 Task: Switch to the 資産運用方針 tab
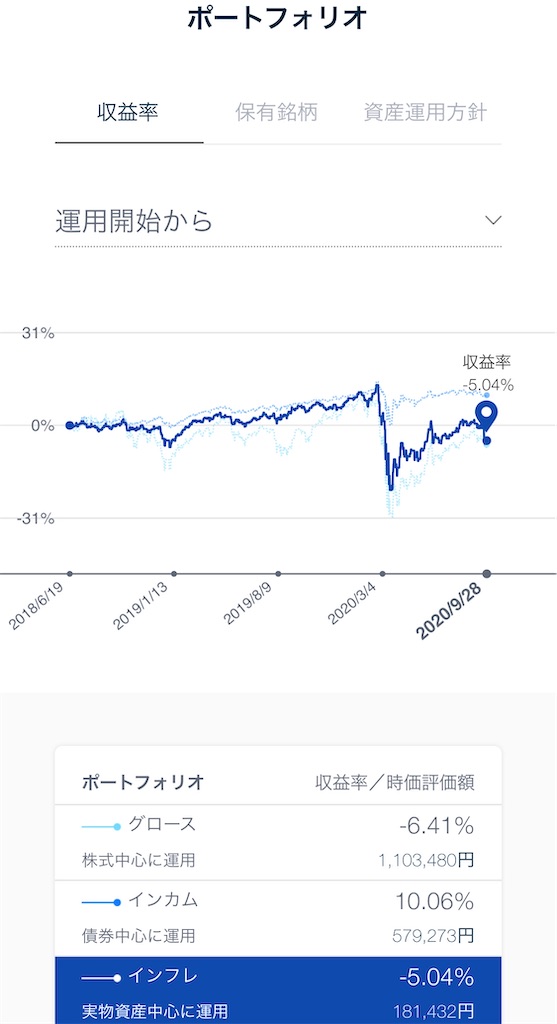coord(425,112)
